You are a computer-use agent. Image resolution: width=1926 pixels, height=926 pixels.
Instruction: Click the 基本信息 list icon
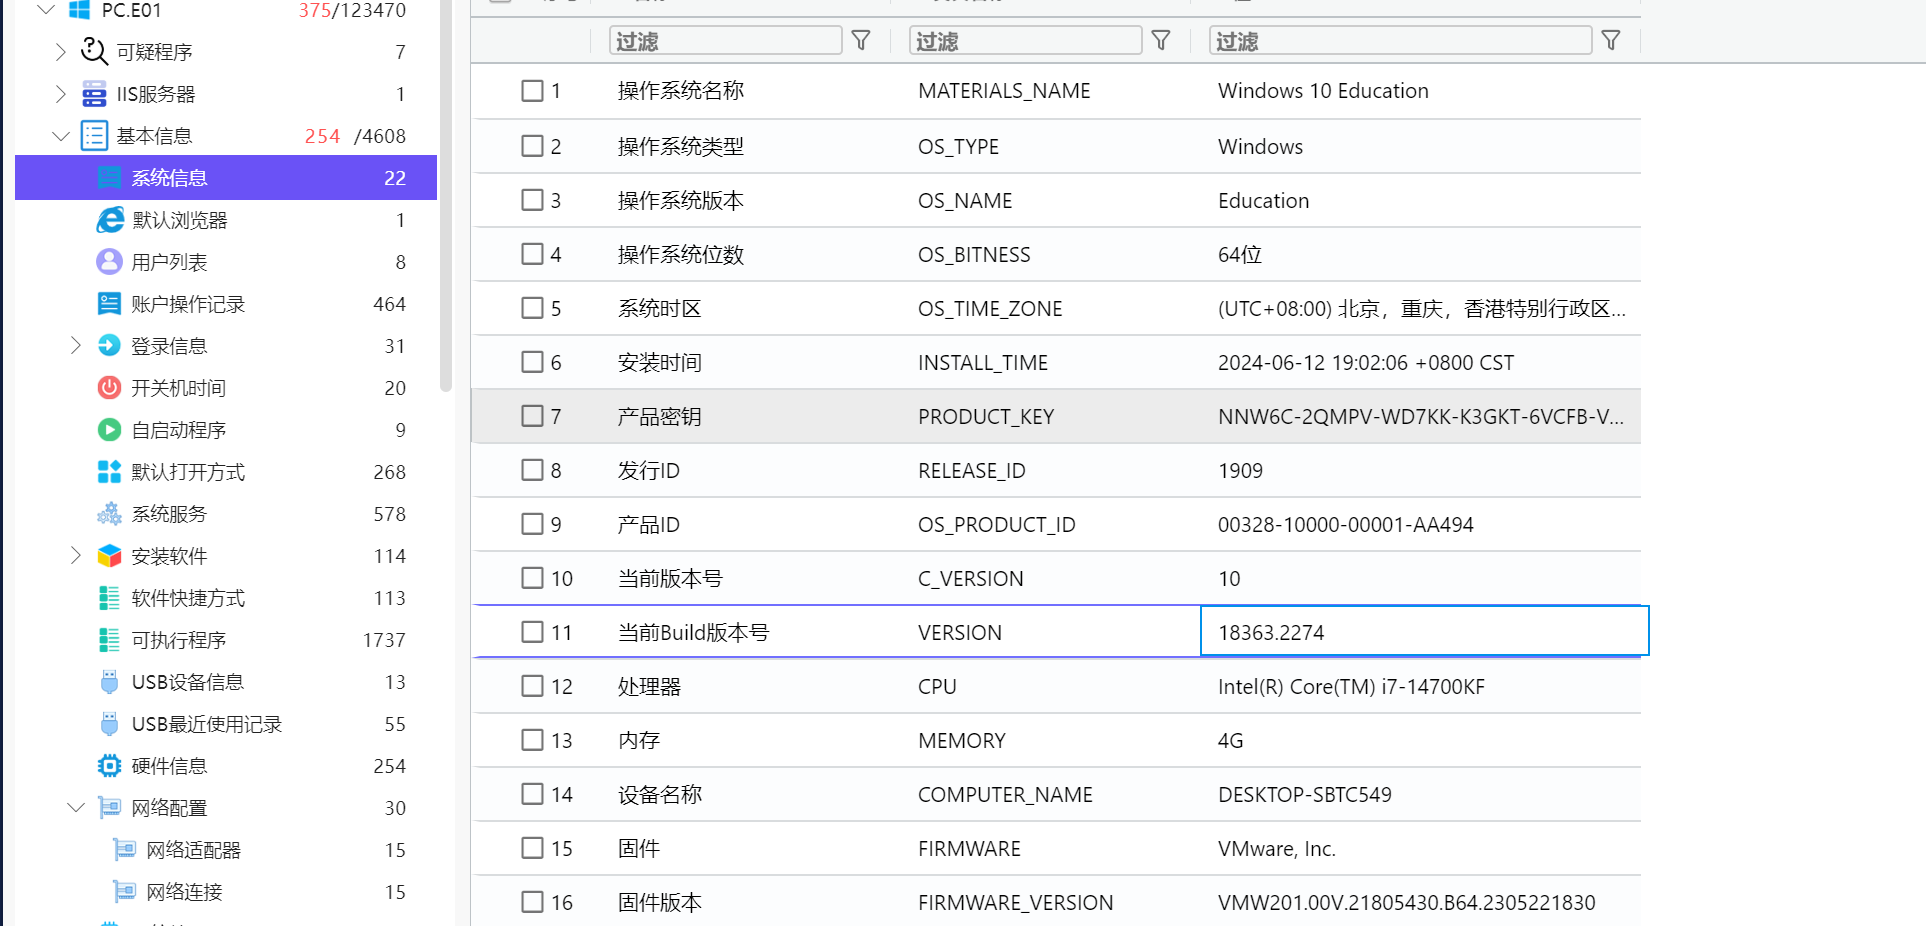pos(94,135)
